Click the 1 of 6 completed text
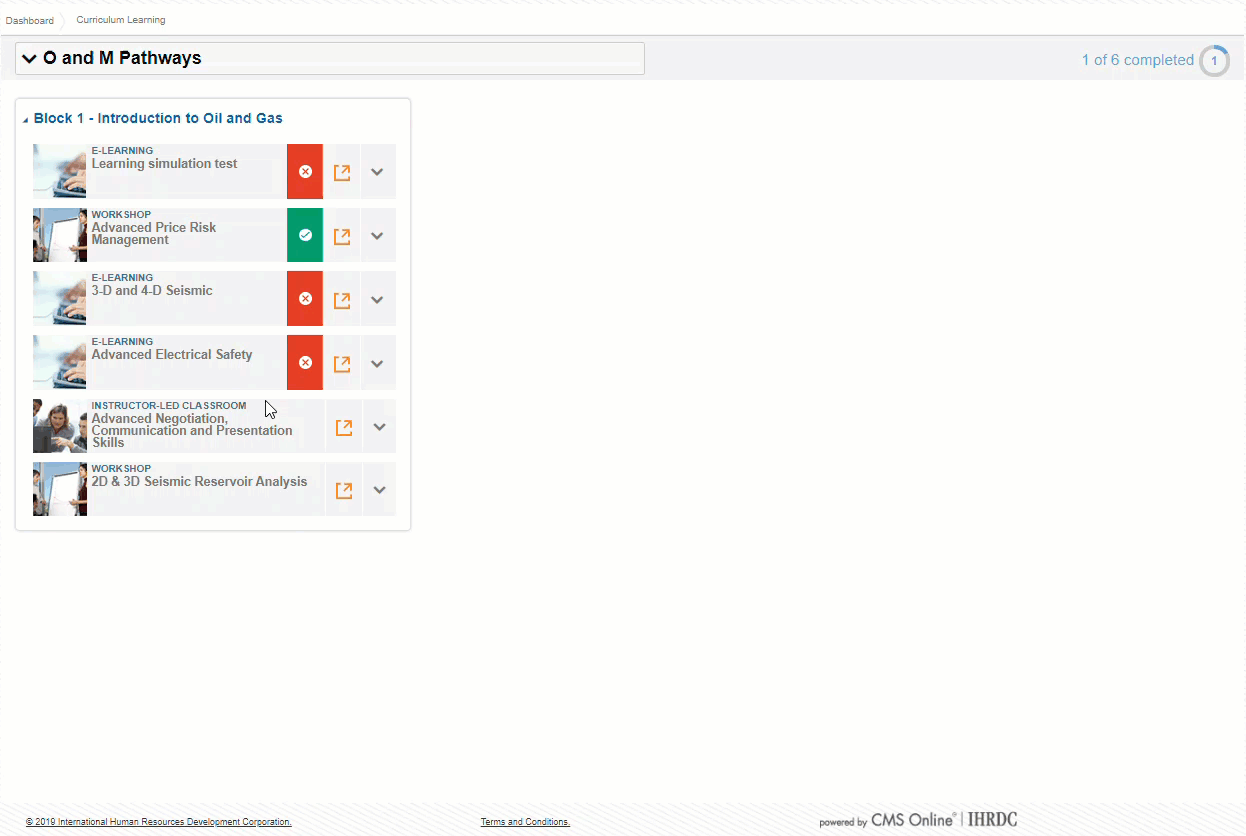 tap(1138, 60)
